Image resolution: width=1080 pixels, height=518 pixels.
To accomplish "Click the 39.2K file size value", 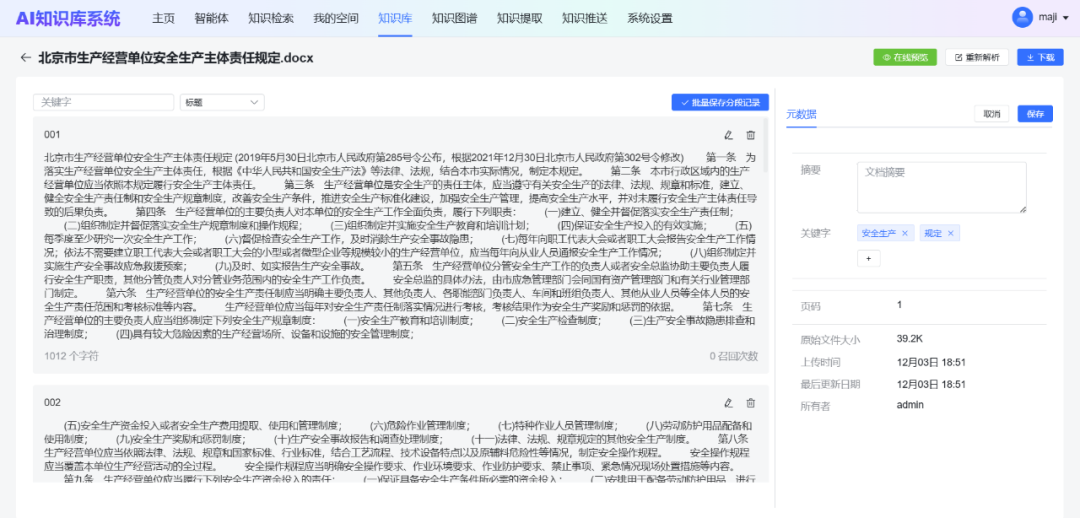I will 910,338.
